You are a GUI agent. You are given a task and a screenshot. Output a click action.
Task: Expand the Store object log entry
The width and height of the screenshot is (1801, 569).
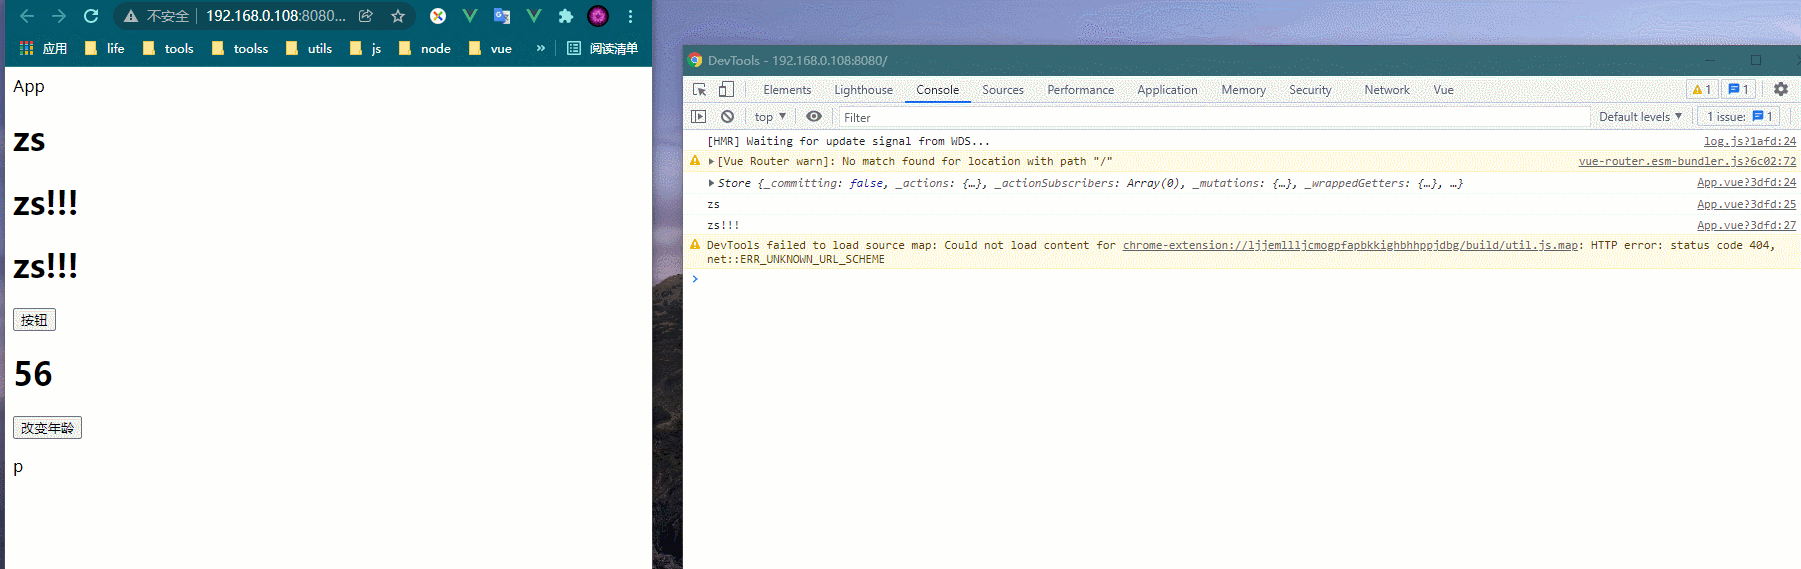coord(711,183)
